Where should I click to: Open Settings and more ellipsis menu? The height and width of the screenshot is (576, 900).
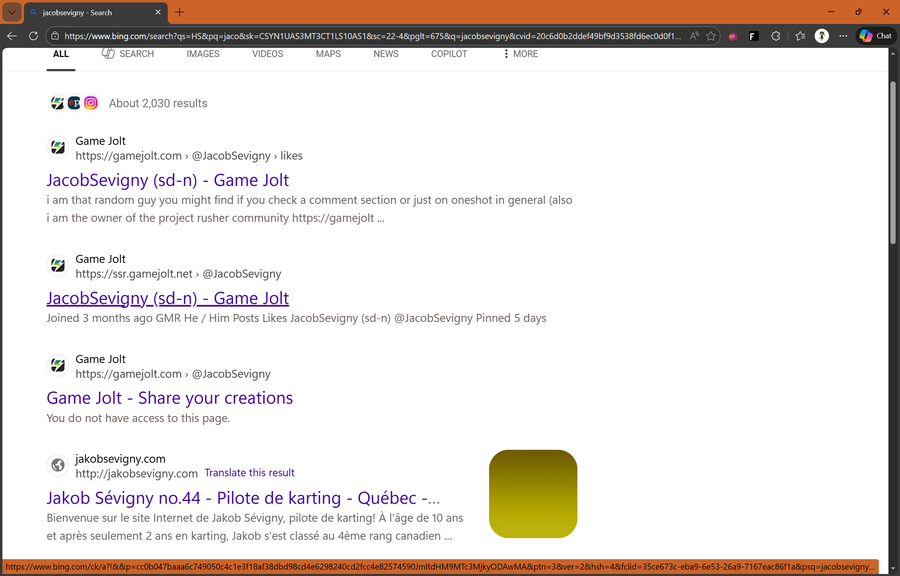pos(843,36)
